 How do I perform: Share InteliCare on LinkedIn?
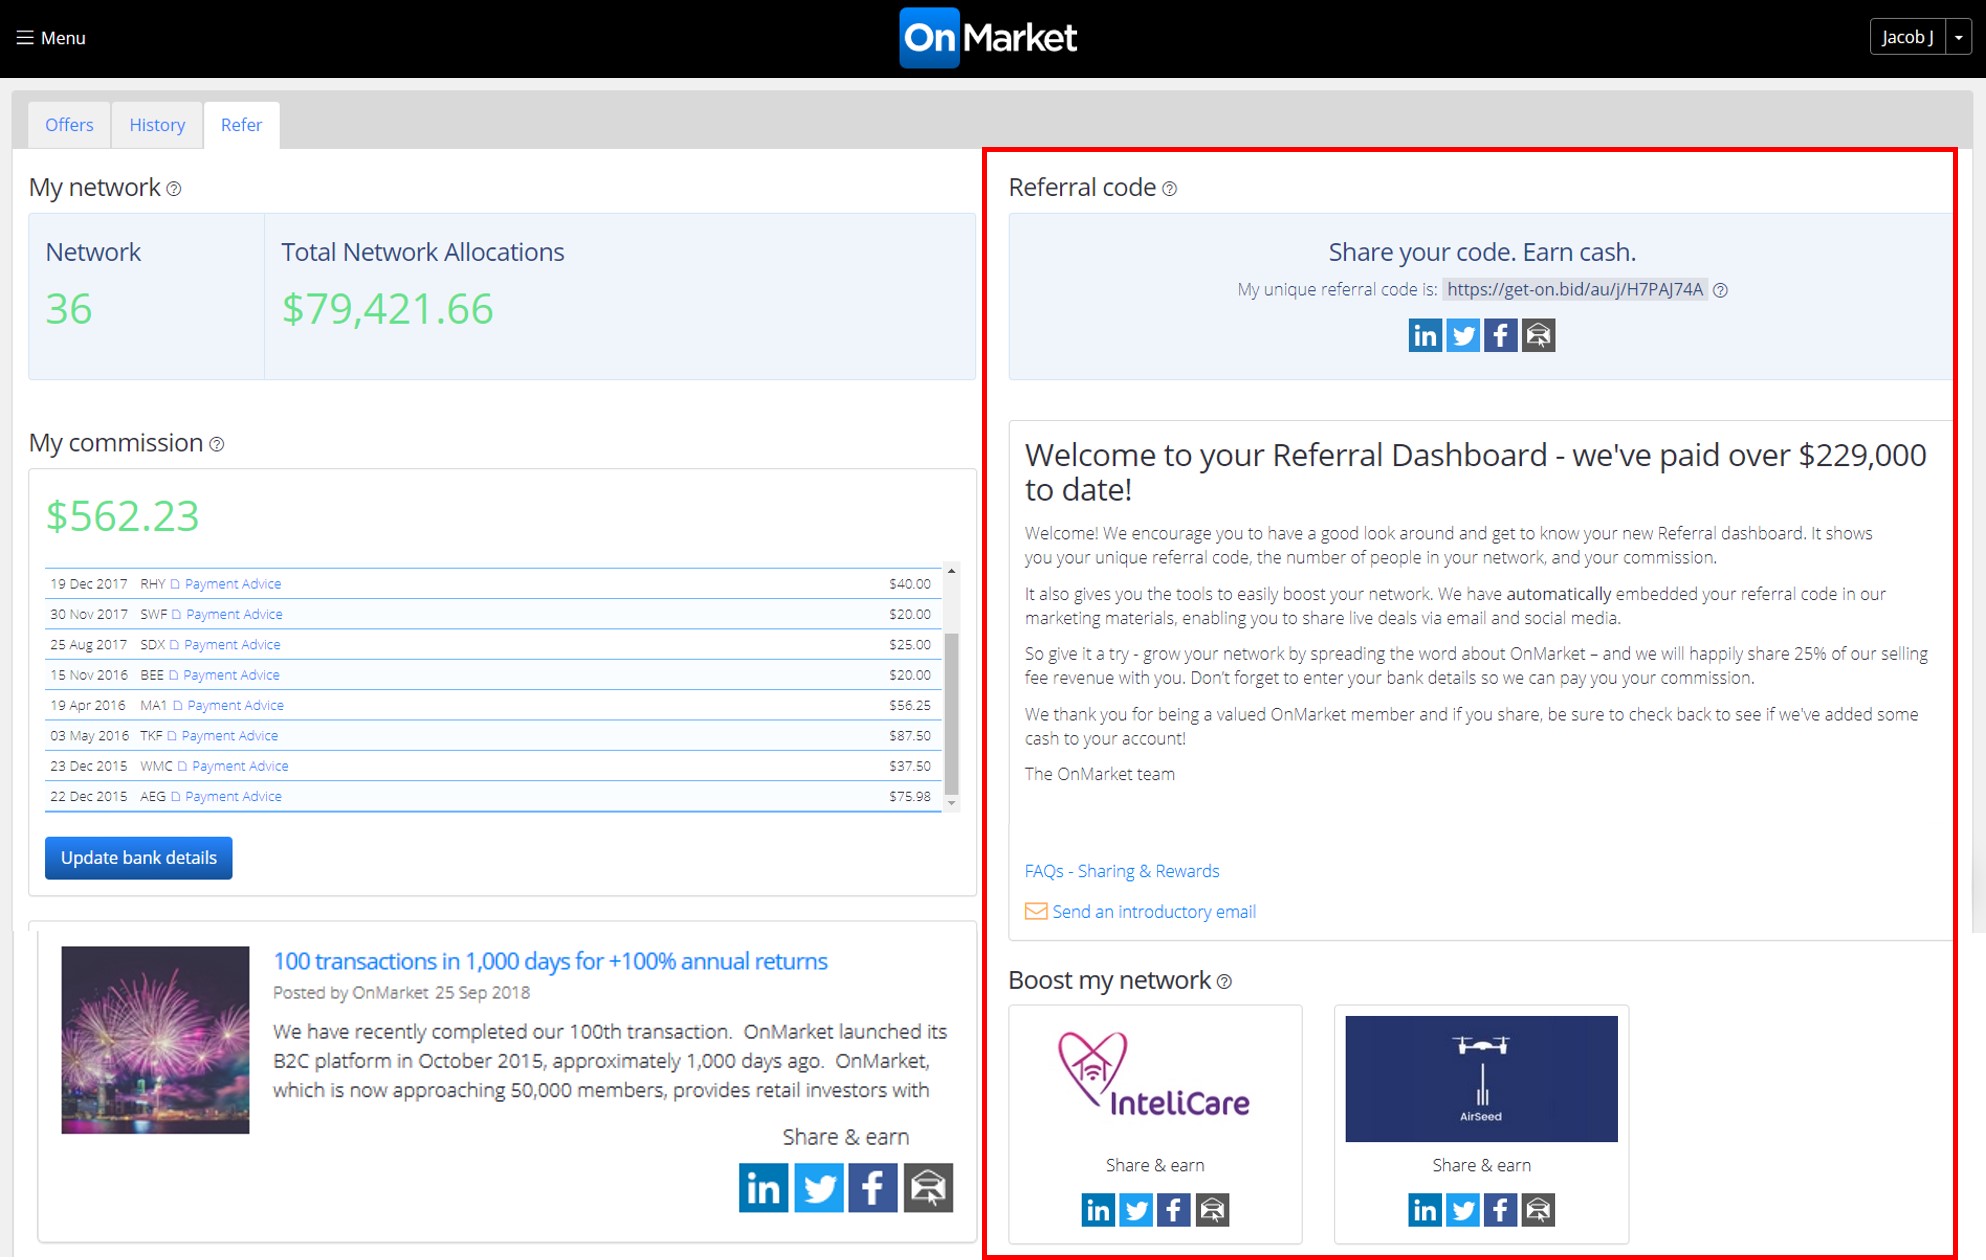[x=1098, y=1210]
